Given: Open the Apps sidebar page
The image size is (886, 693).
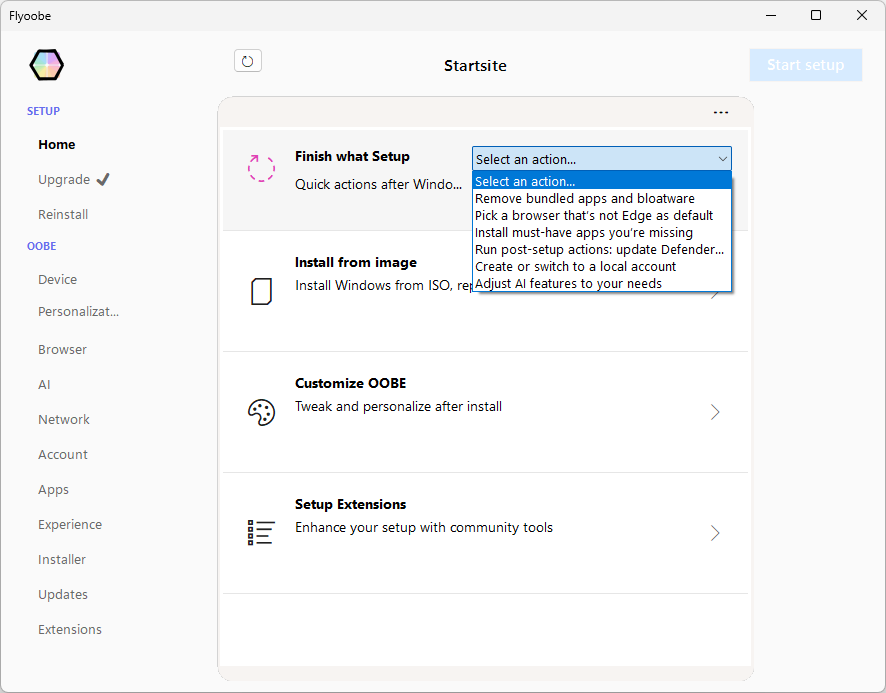Looking at the screenshot, I should tap(53, 490).
